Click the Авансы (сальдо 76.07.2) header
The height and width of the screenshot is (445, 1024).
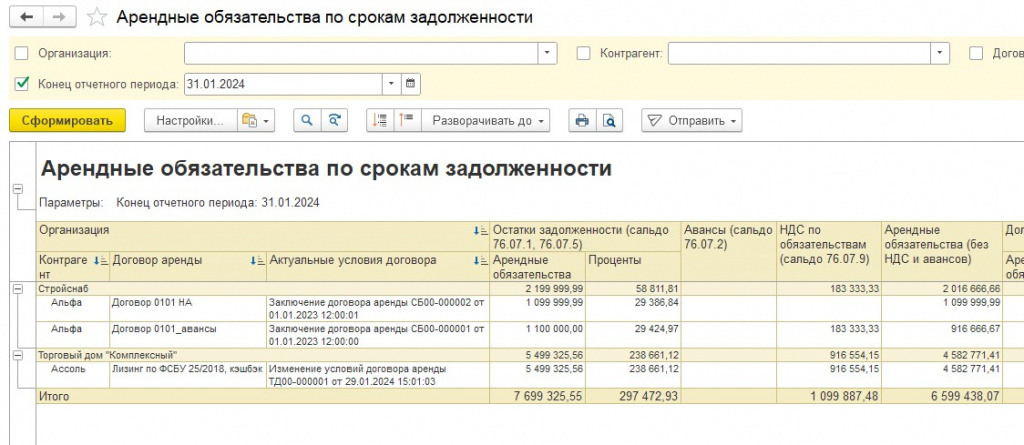[x=728, y=252]
